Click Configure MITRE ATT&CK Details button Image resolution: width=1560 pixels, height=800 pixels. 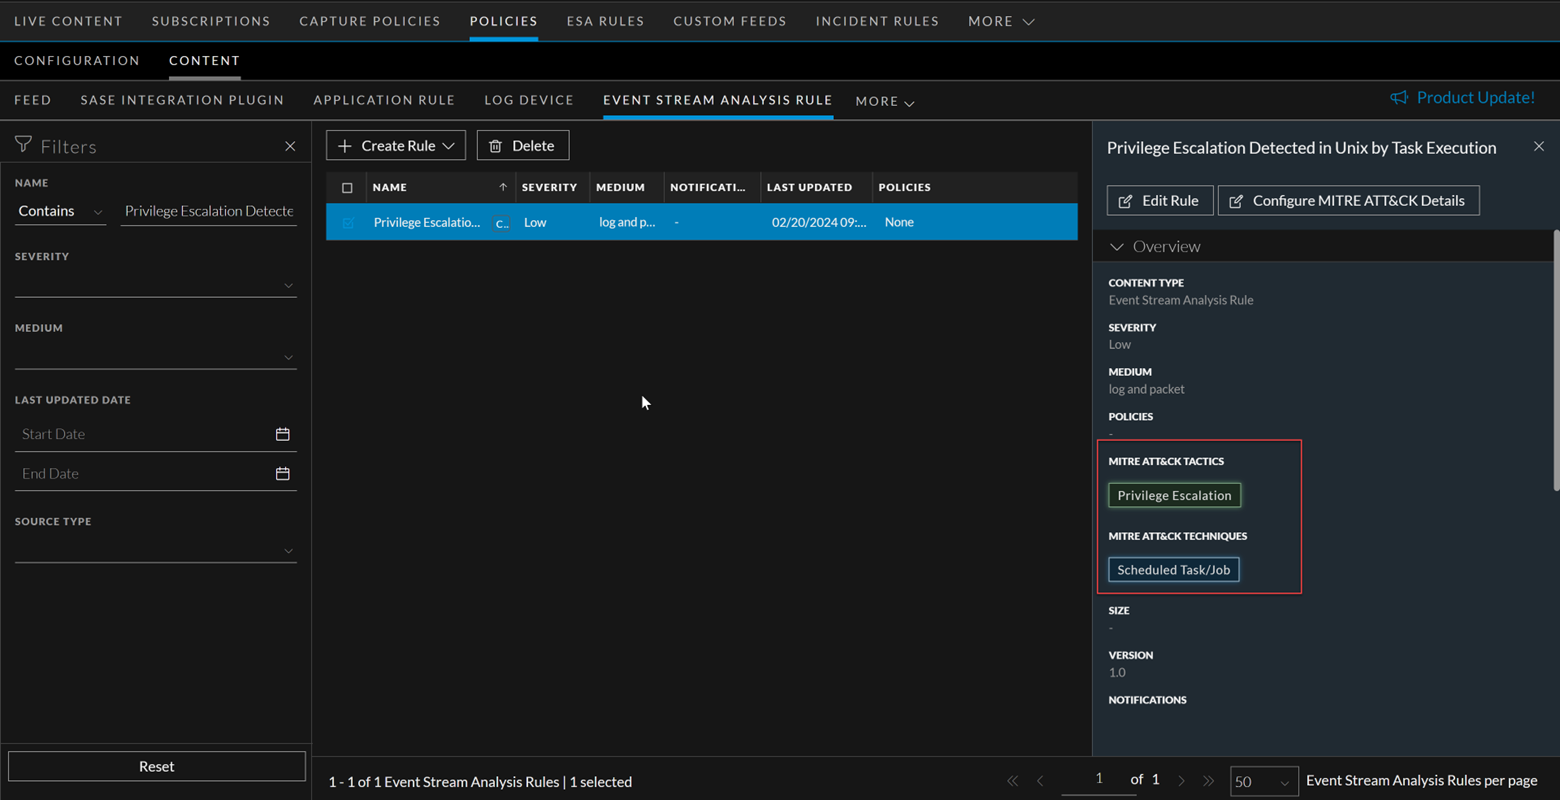click(x=1347, y=201)
